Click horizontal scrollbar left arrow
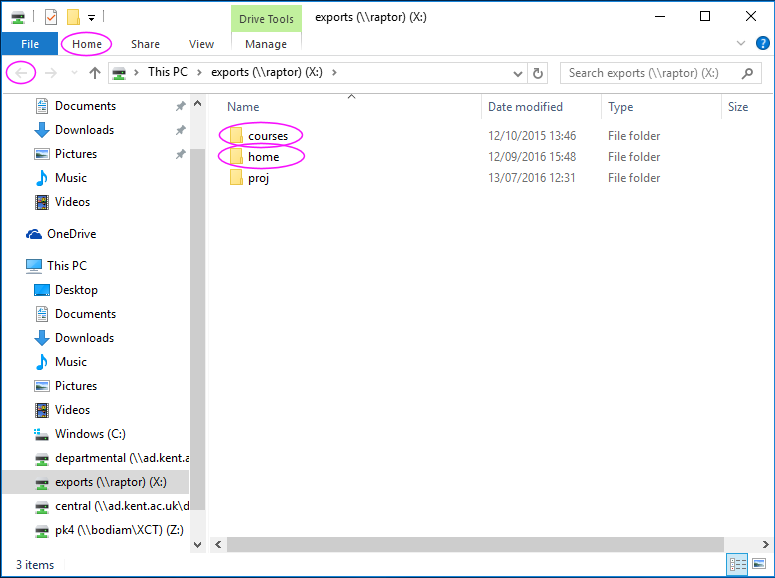 (218, 544)
